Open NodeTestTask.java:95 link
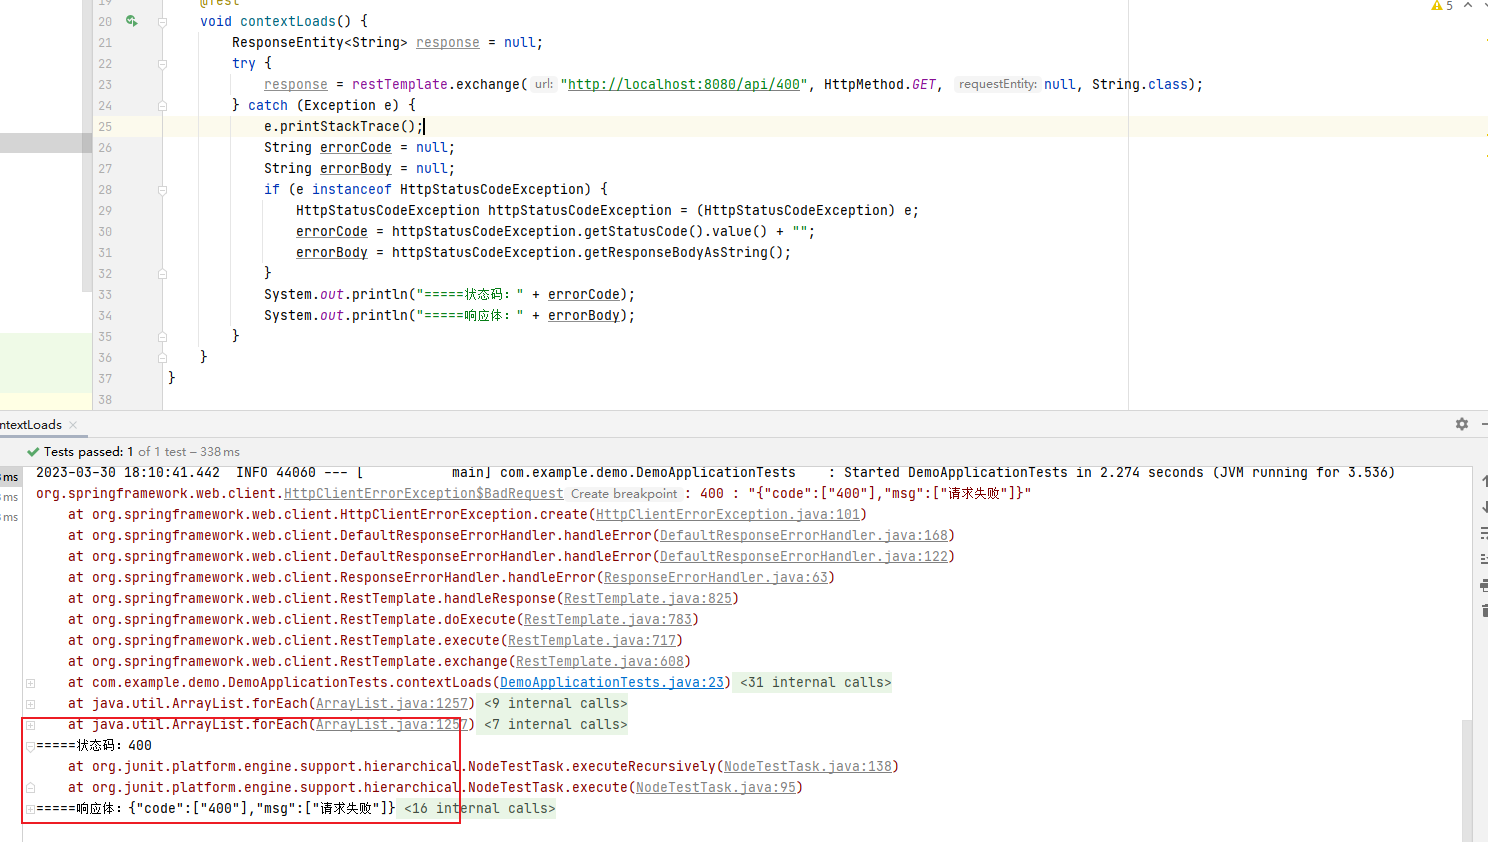Screen dimensions: 1488x842 pyautogui.click(x=716, y=788)
